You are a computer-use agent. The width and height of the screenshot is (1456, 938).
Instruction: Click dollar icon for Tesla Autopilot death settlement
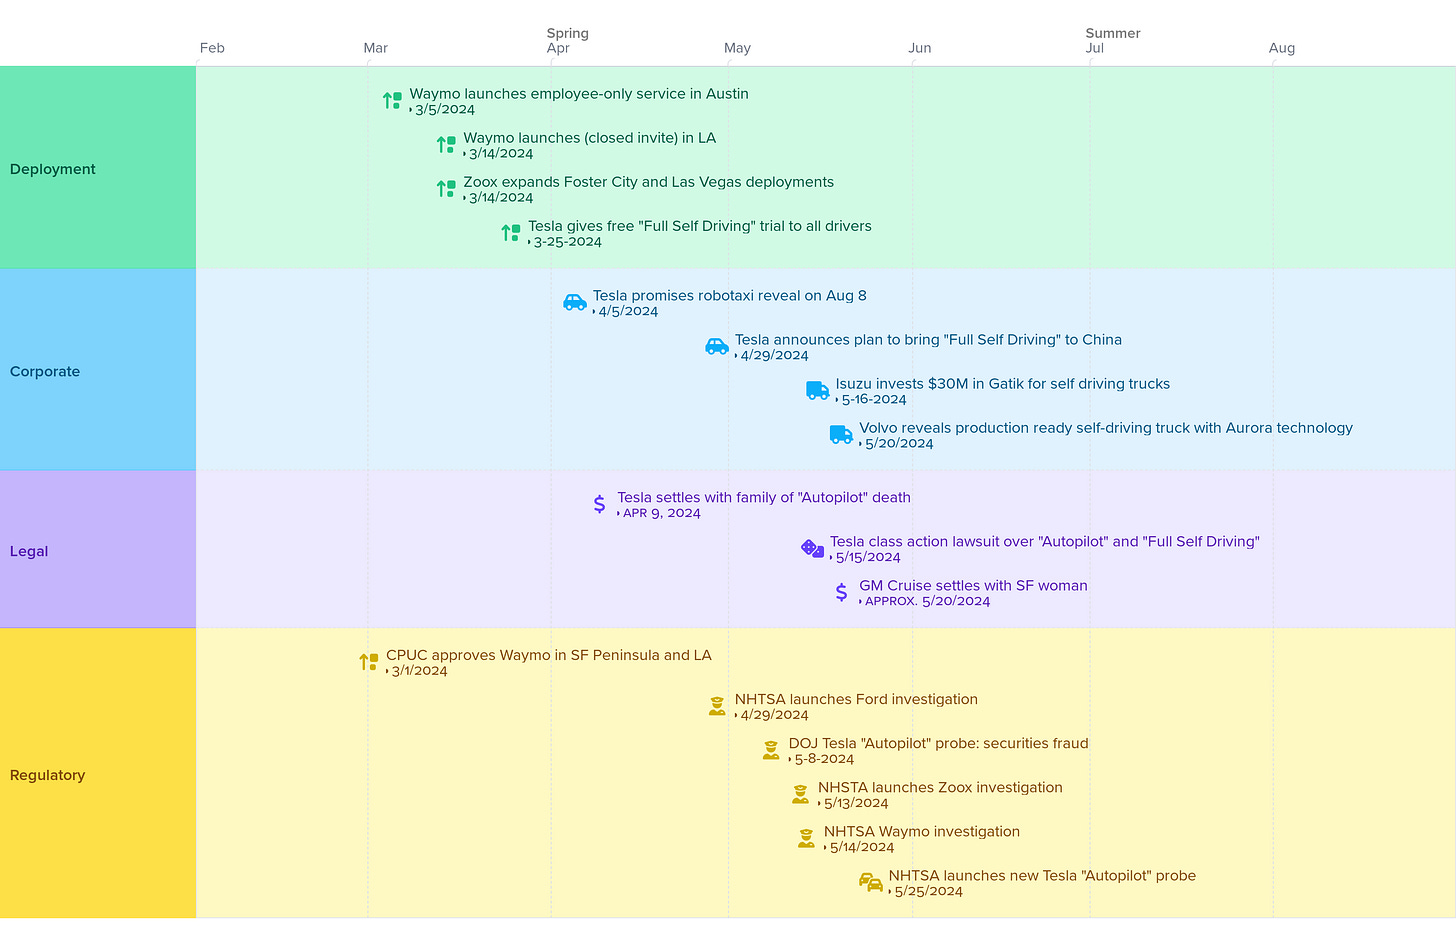[599, 504]
